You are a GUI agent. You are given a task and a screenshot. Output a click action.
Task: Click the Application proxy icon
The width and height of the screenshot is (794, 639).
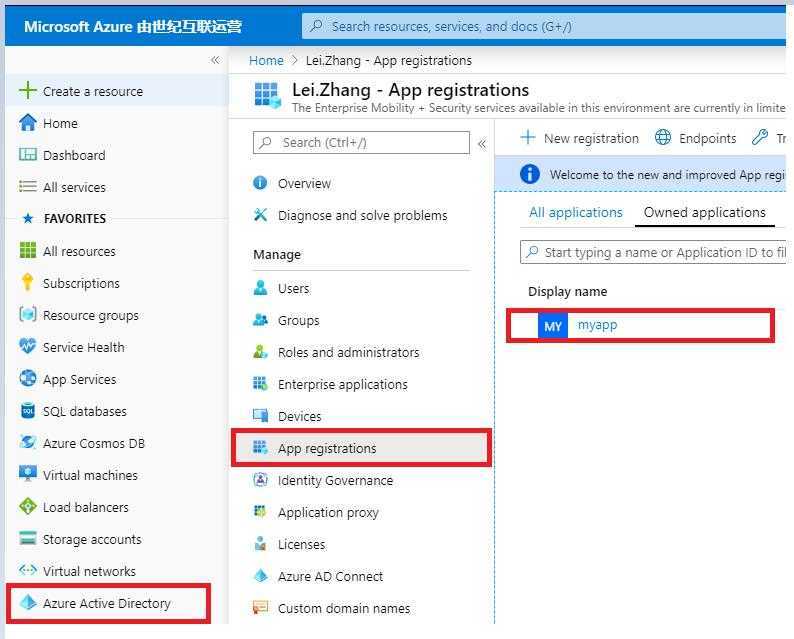pos(260,511)
